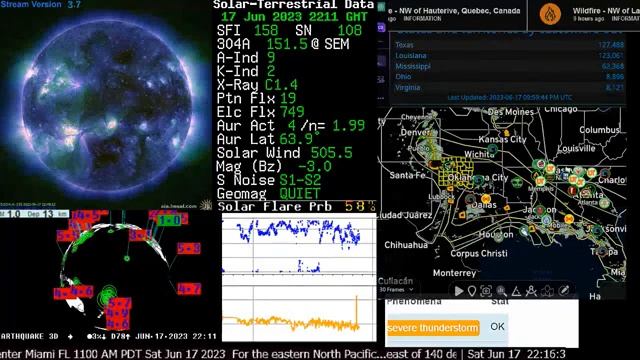Select the Mississippi outage row

tap(509, 66)
